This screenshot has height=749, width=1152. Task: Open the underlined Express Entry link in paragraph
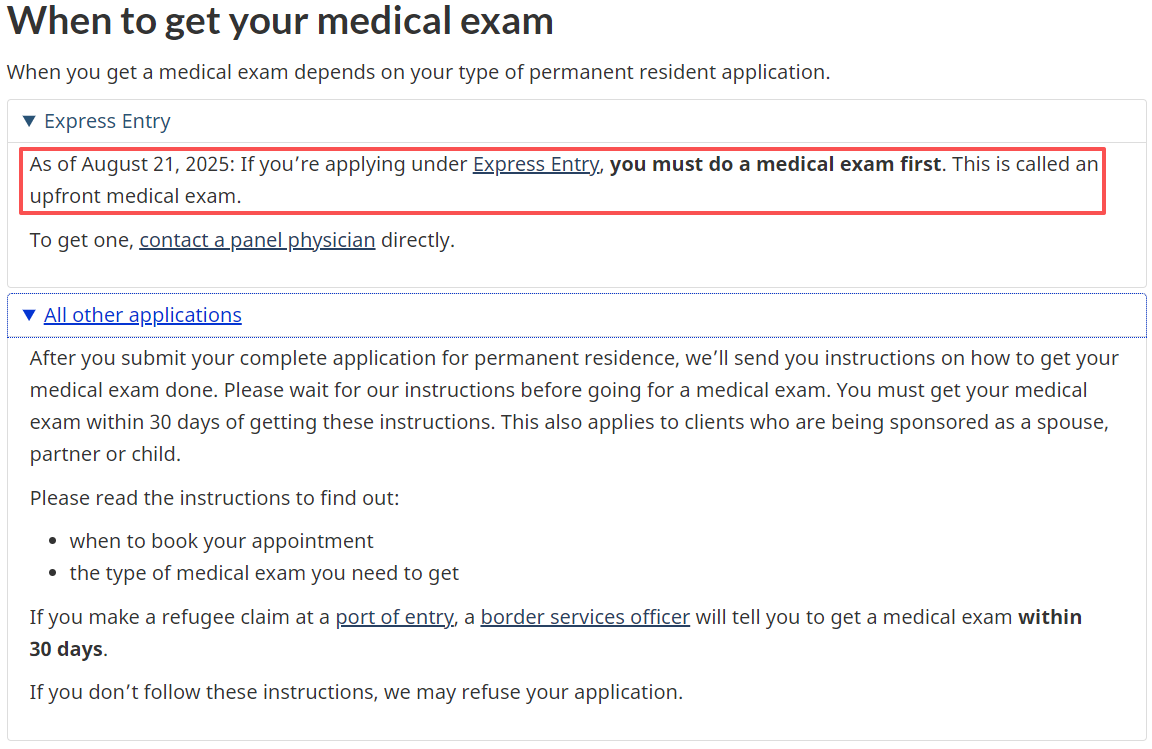[x=535, y=164]
